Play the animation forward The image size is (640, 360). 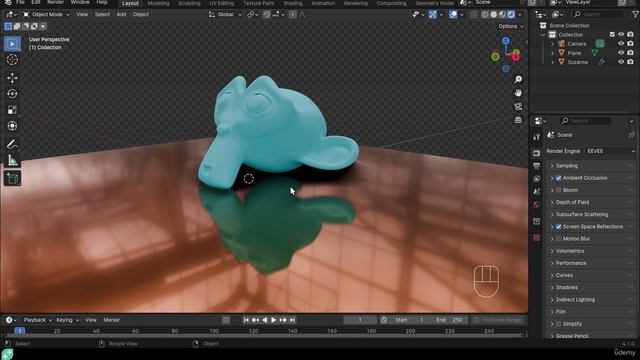[x=274, y=320]
